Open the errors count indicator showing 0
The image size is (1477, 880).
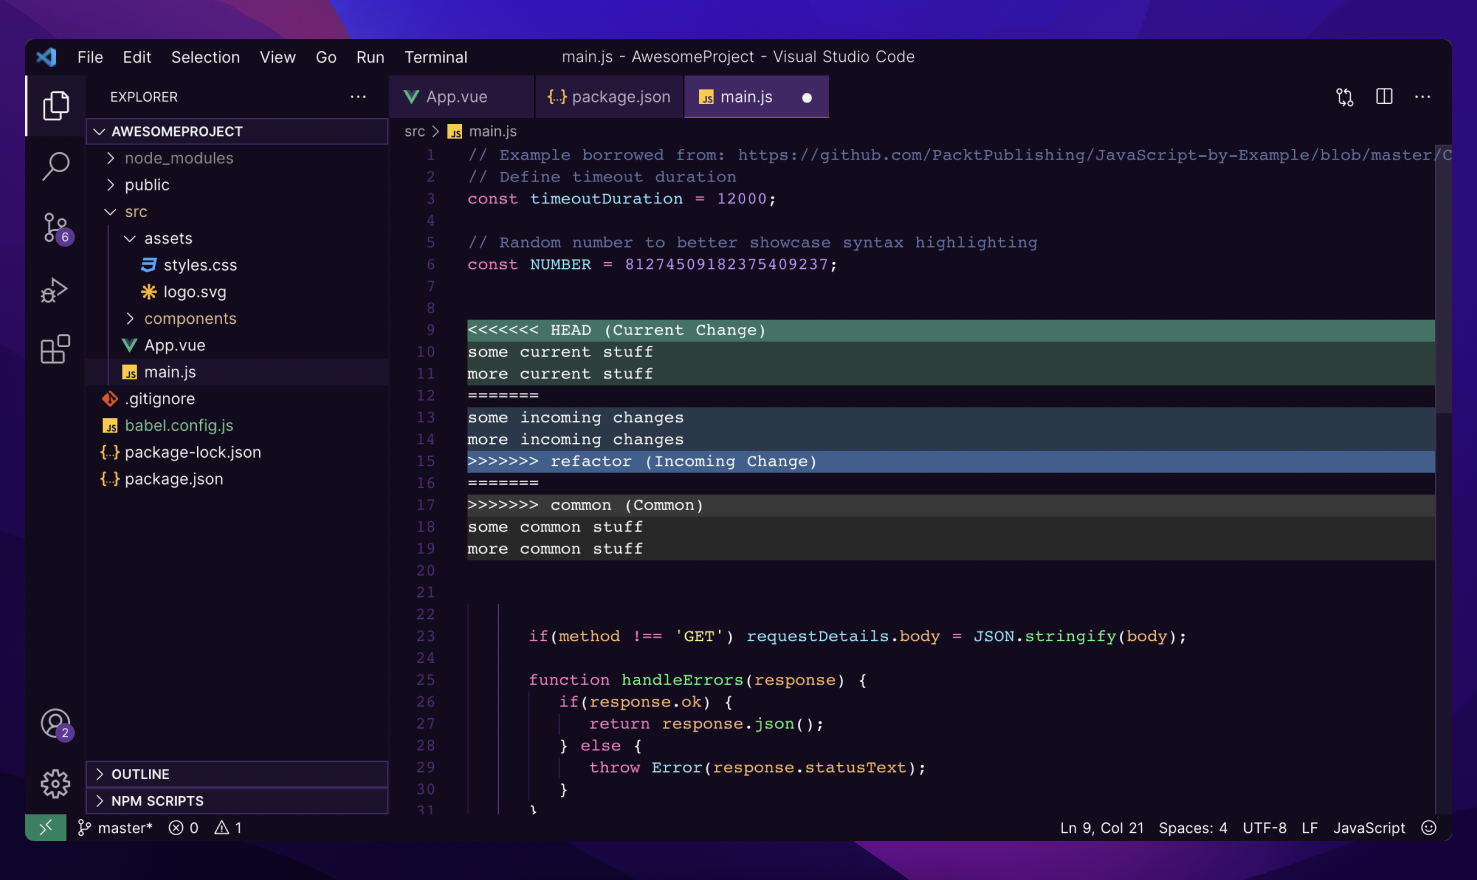(184, 828)
